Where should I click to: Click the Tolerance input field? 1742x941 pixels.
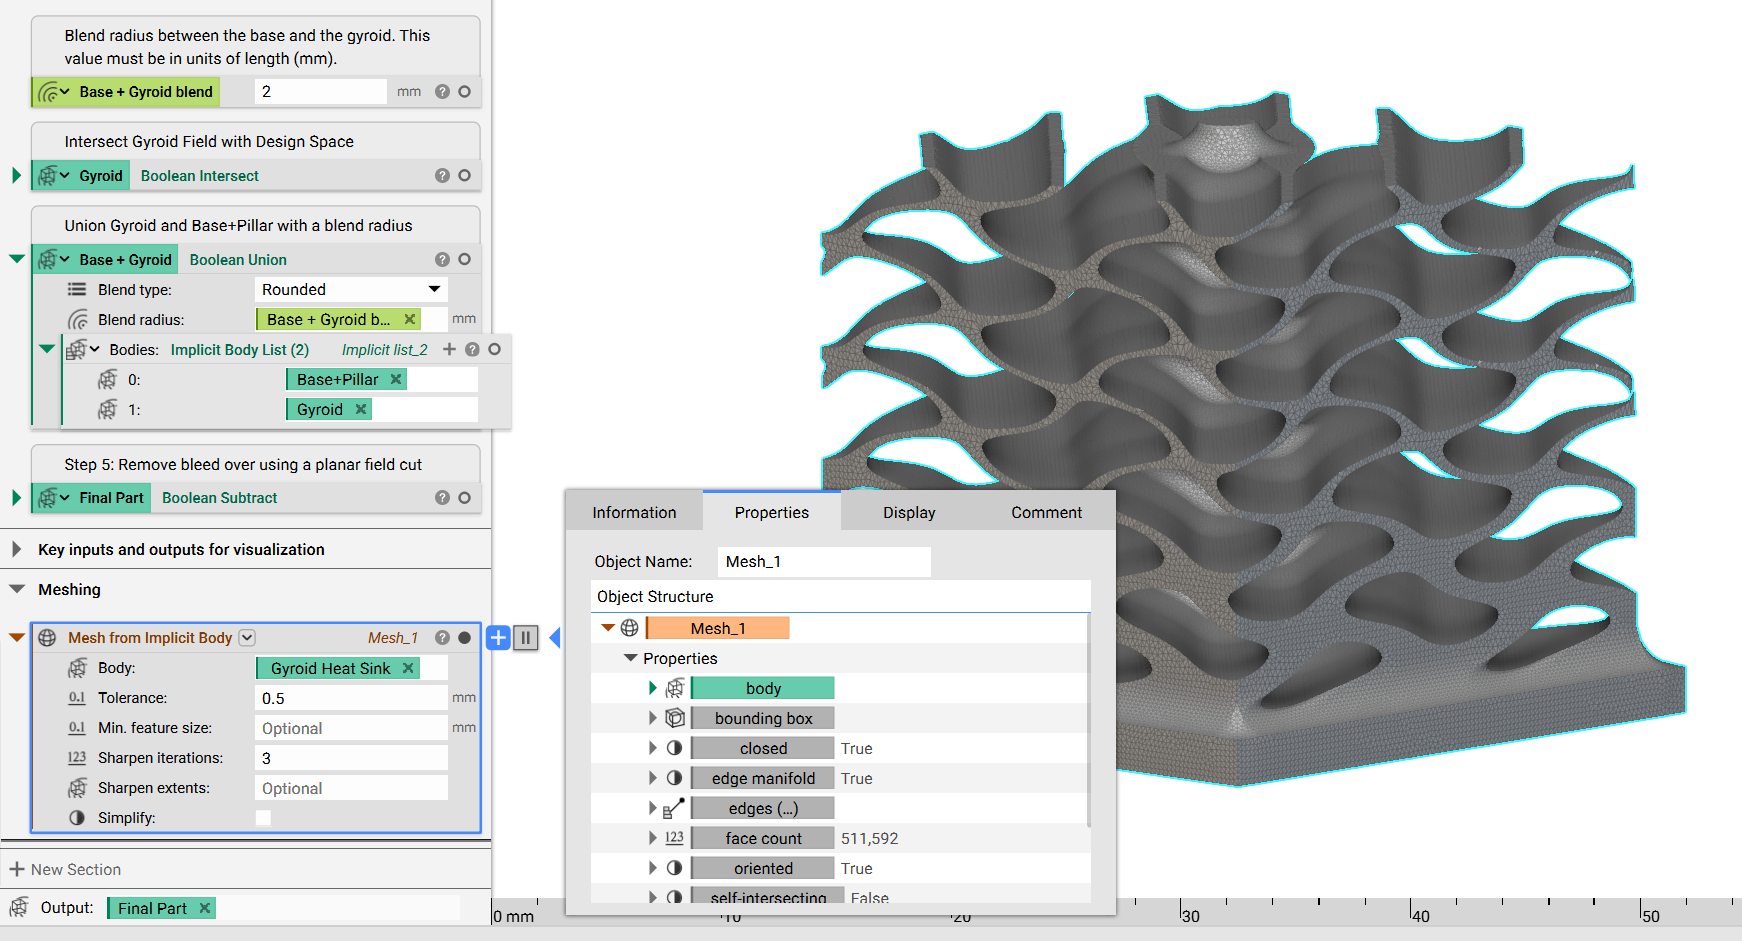pos(351,698)
